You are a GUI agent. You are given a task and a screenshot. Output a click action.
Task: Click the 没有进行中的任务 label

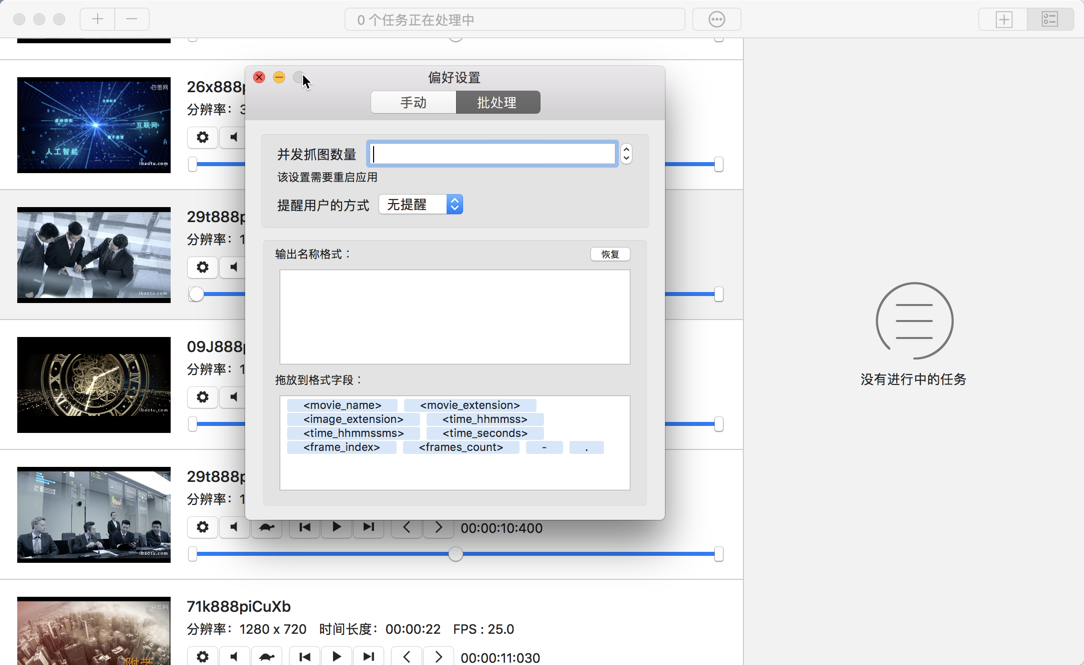tap(913, 379)
